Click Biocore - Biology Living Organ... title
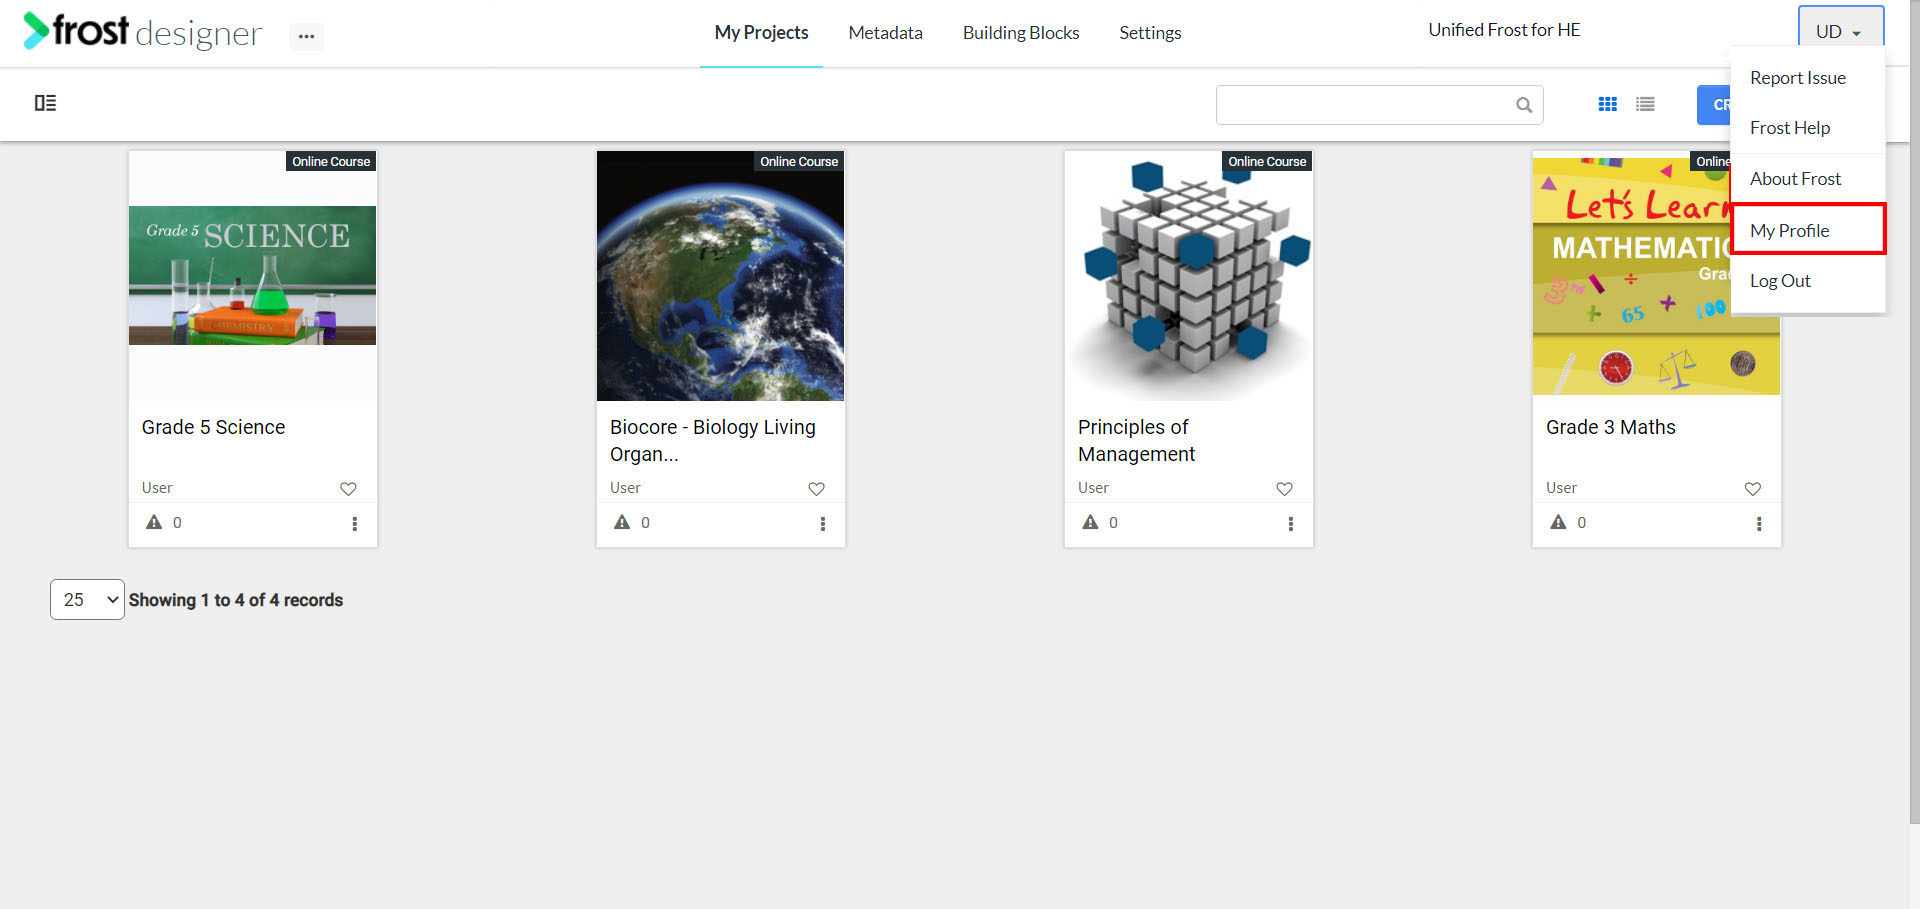This screenshot has width=1920, height=909. pyautogui.click(x=713, y=440)
